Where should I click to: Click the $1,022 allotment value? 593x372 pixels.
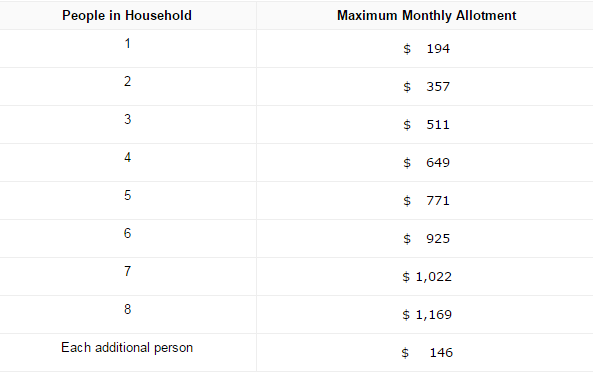(427, 277)
